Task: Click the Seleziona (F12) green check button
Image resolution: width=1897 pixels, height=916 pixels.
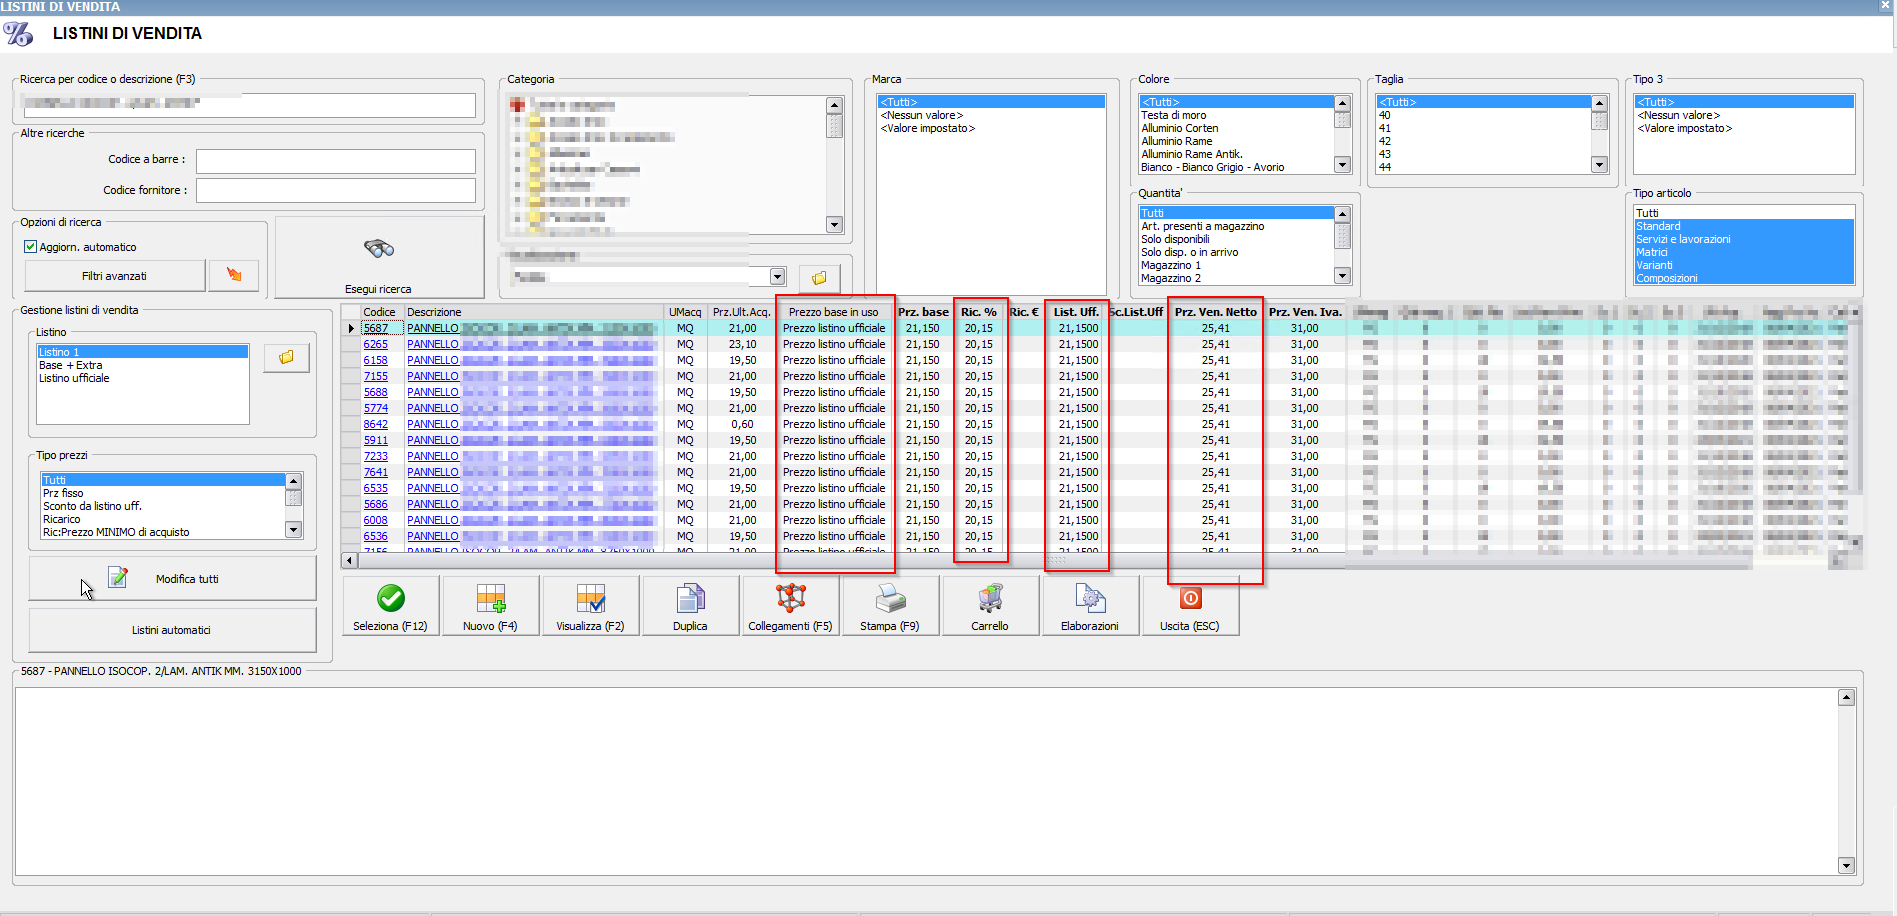Action: (x=390, y=606)
